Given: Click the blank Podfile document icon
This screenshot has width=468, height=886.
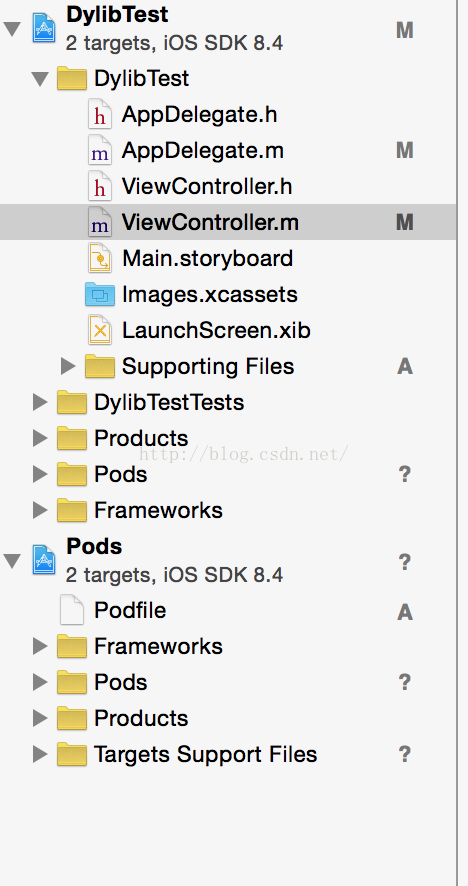Looking at the screenshot, I should click(72, 610).
